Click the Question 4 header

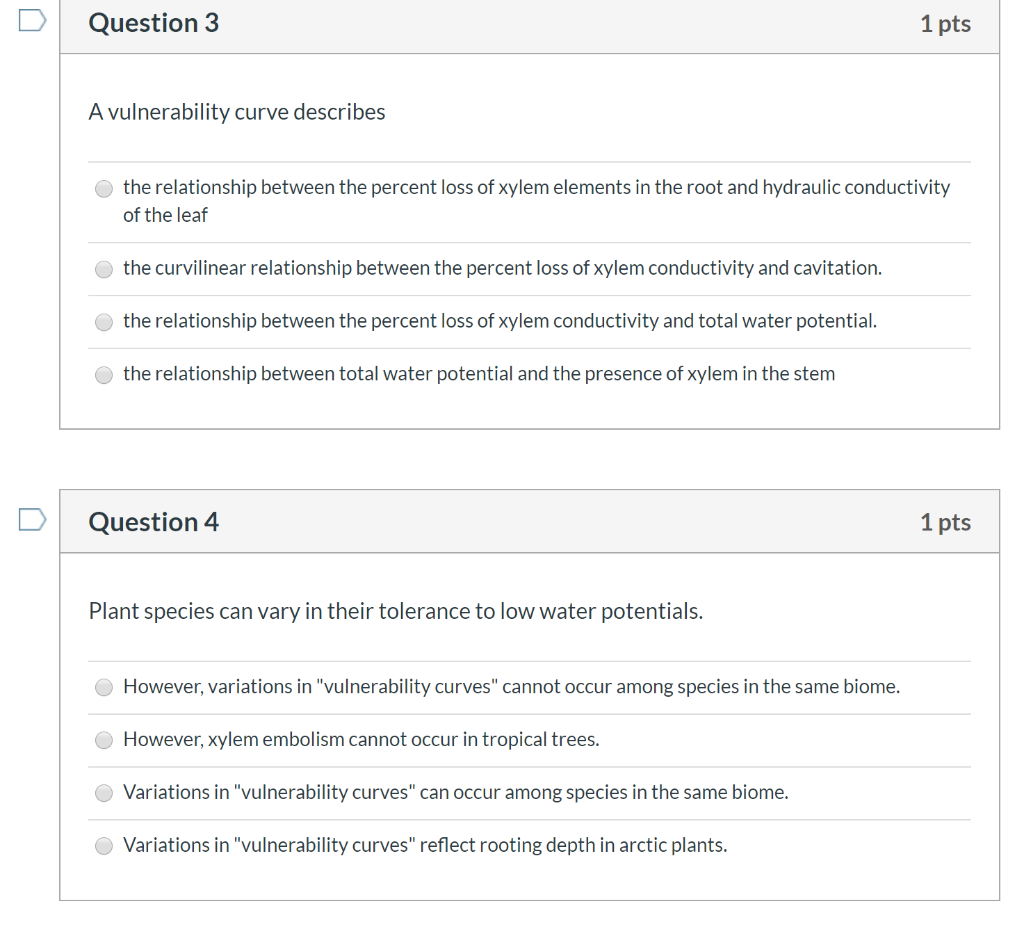coord(153,521)
